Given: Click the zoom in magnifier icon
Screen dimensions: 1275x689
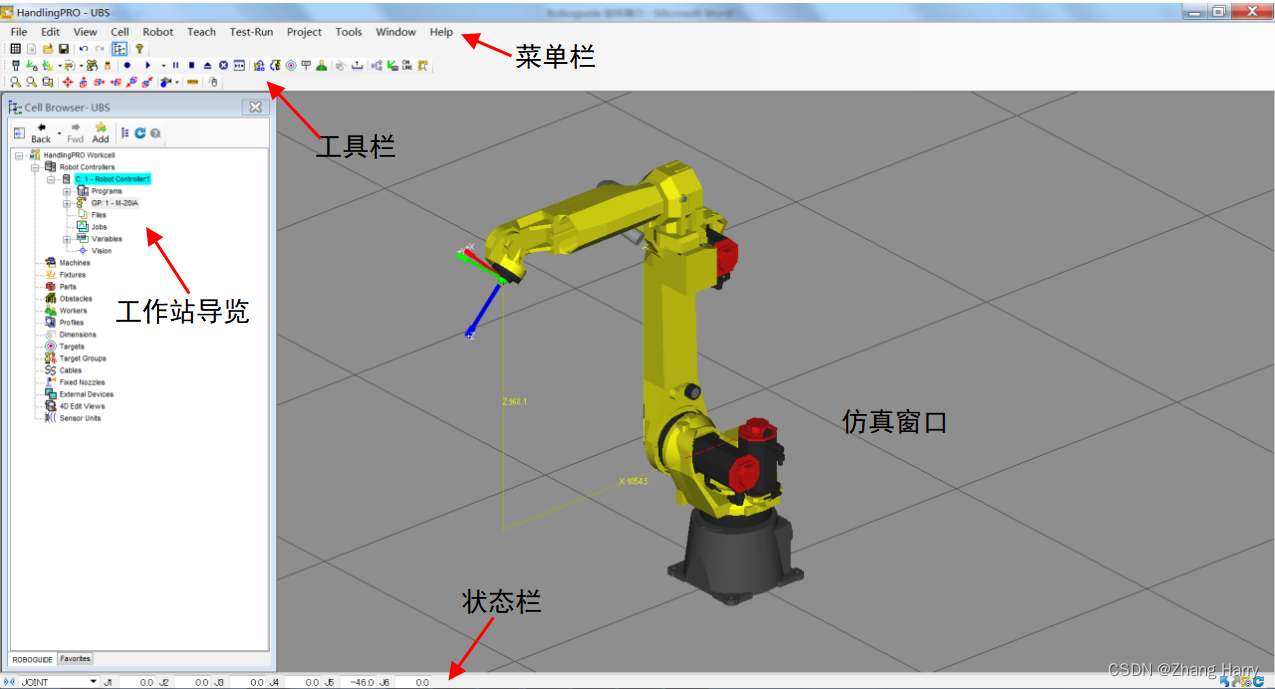Looking at the screenshot, I should 15,82.
